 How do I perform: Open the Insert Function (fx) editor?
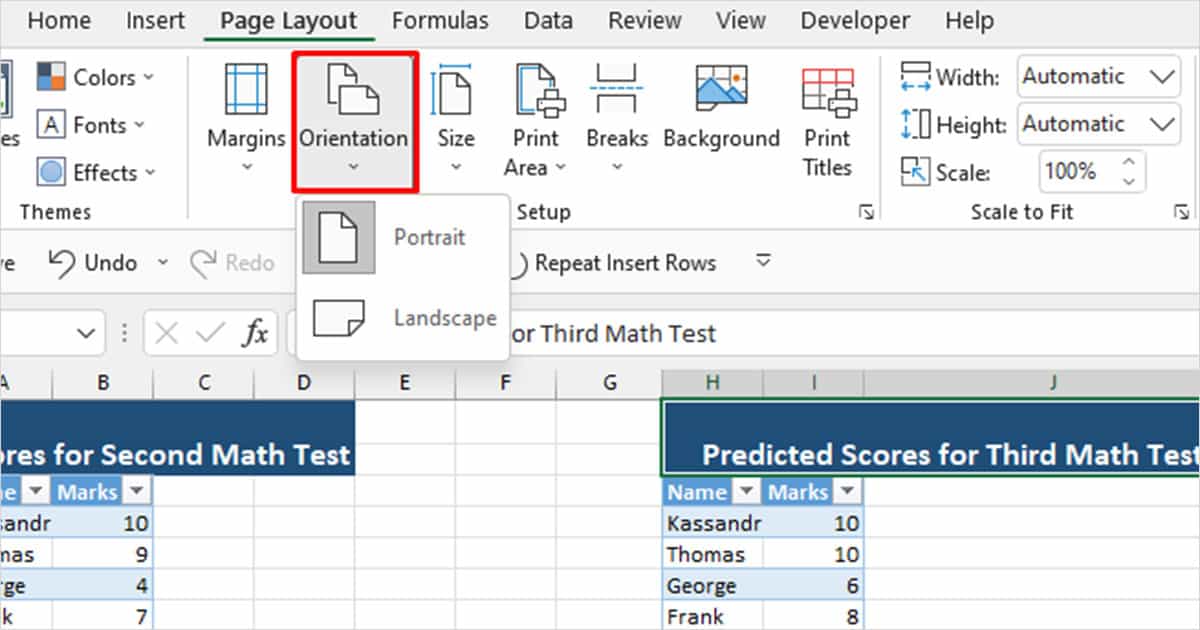(258, 333)
